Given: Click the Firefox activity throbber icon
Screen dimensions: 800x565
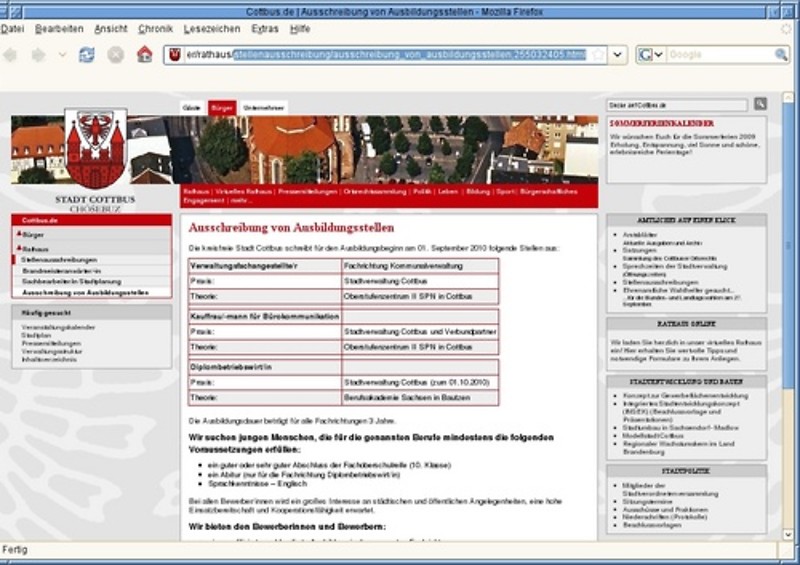Looking at the screenshot, I should (x=786, y=29).
